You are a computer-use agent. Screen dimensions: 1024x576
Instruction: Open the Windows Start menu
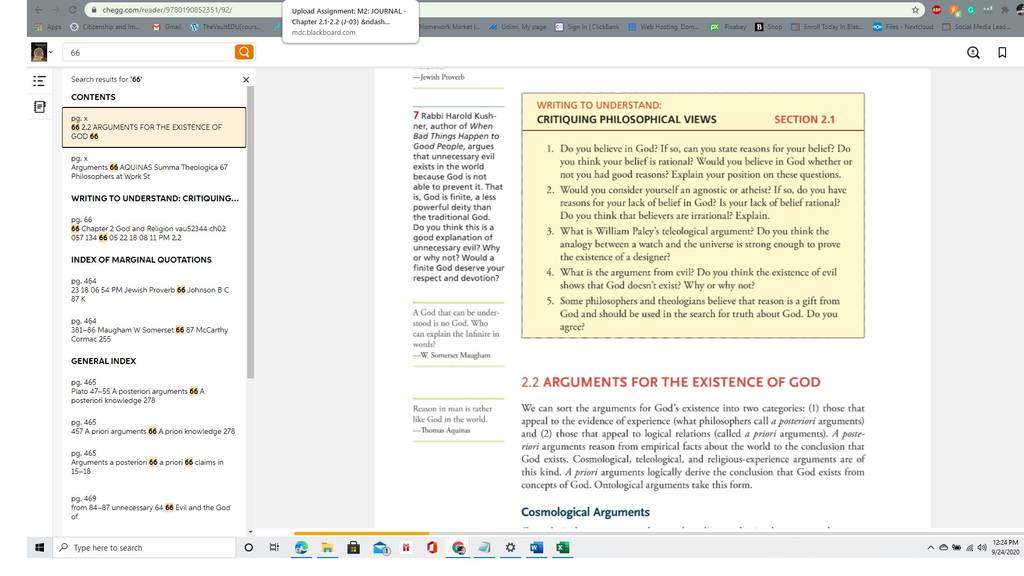39,547
